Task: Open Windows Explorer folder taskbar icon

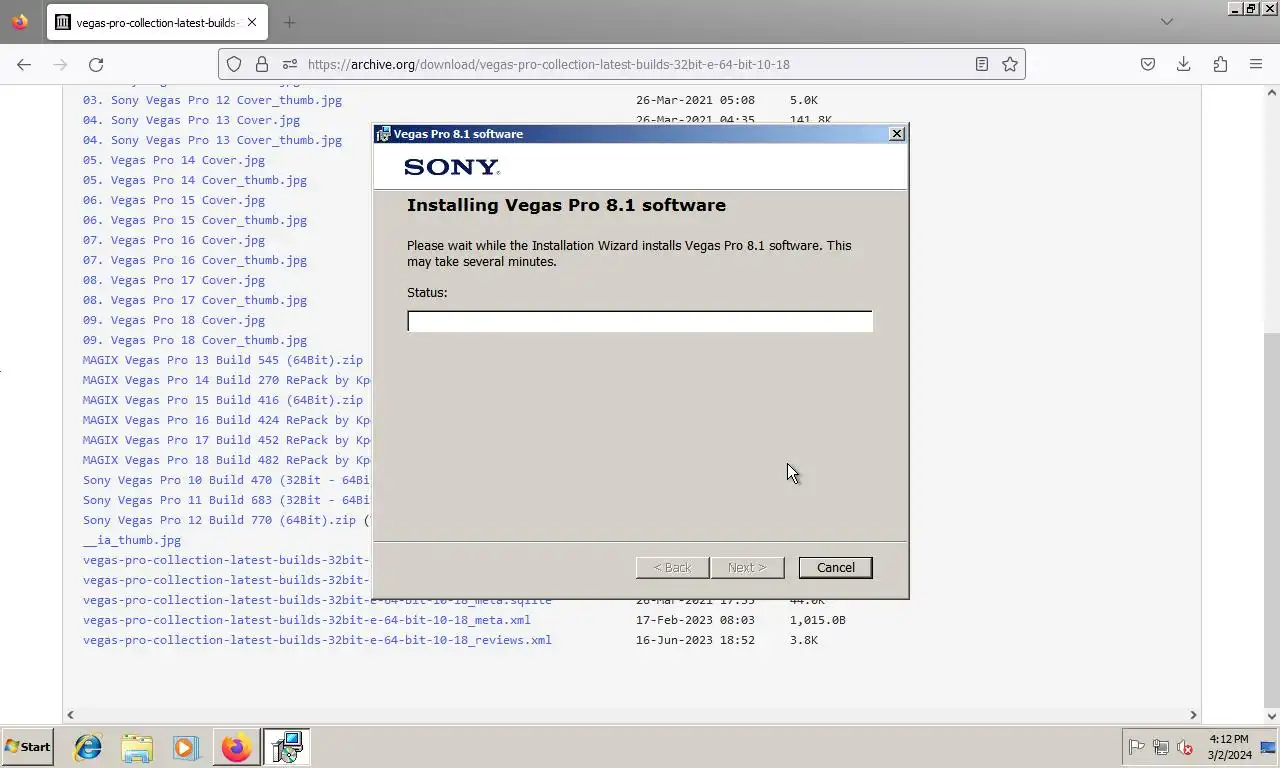Action: (x=137, y=747)
